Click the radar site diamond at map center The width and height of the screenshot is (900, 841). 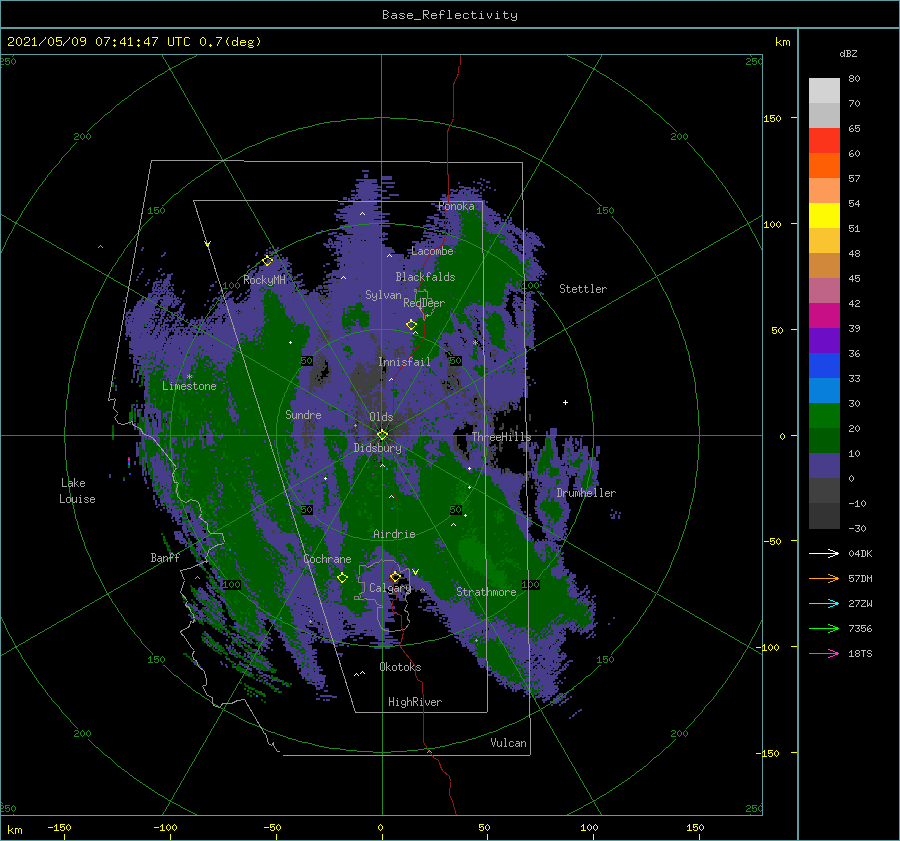pos(382,435)
